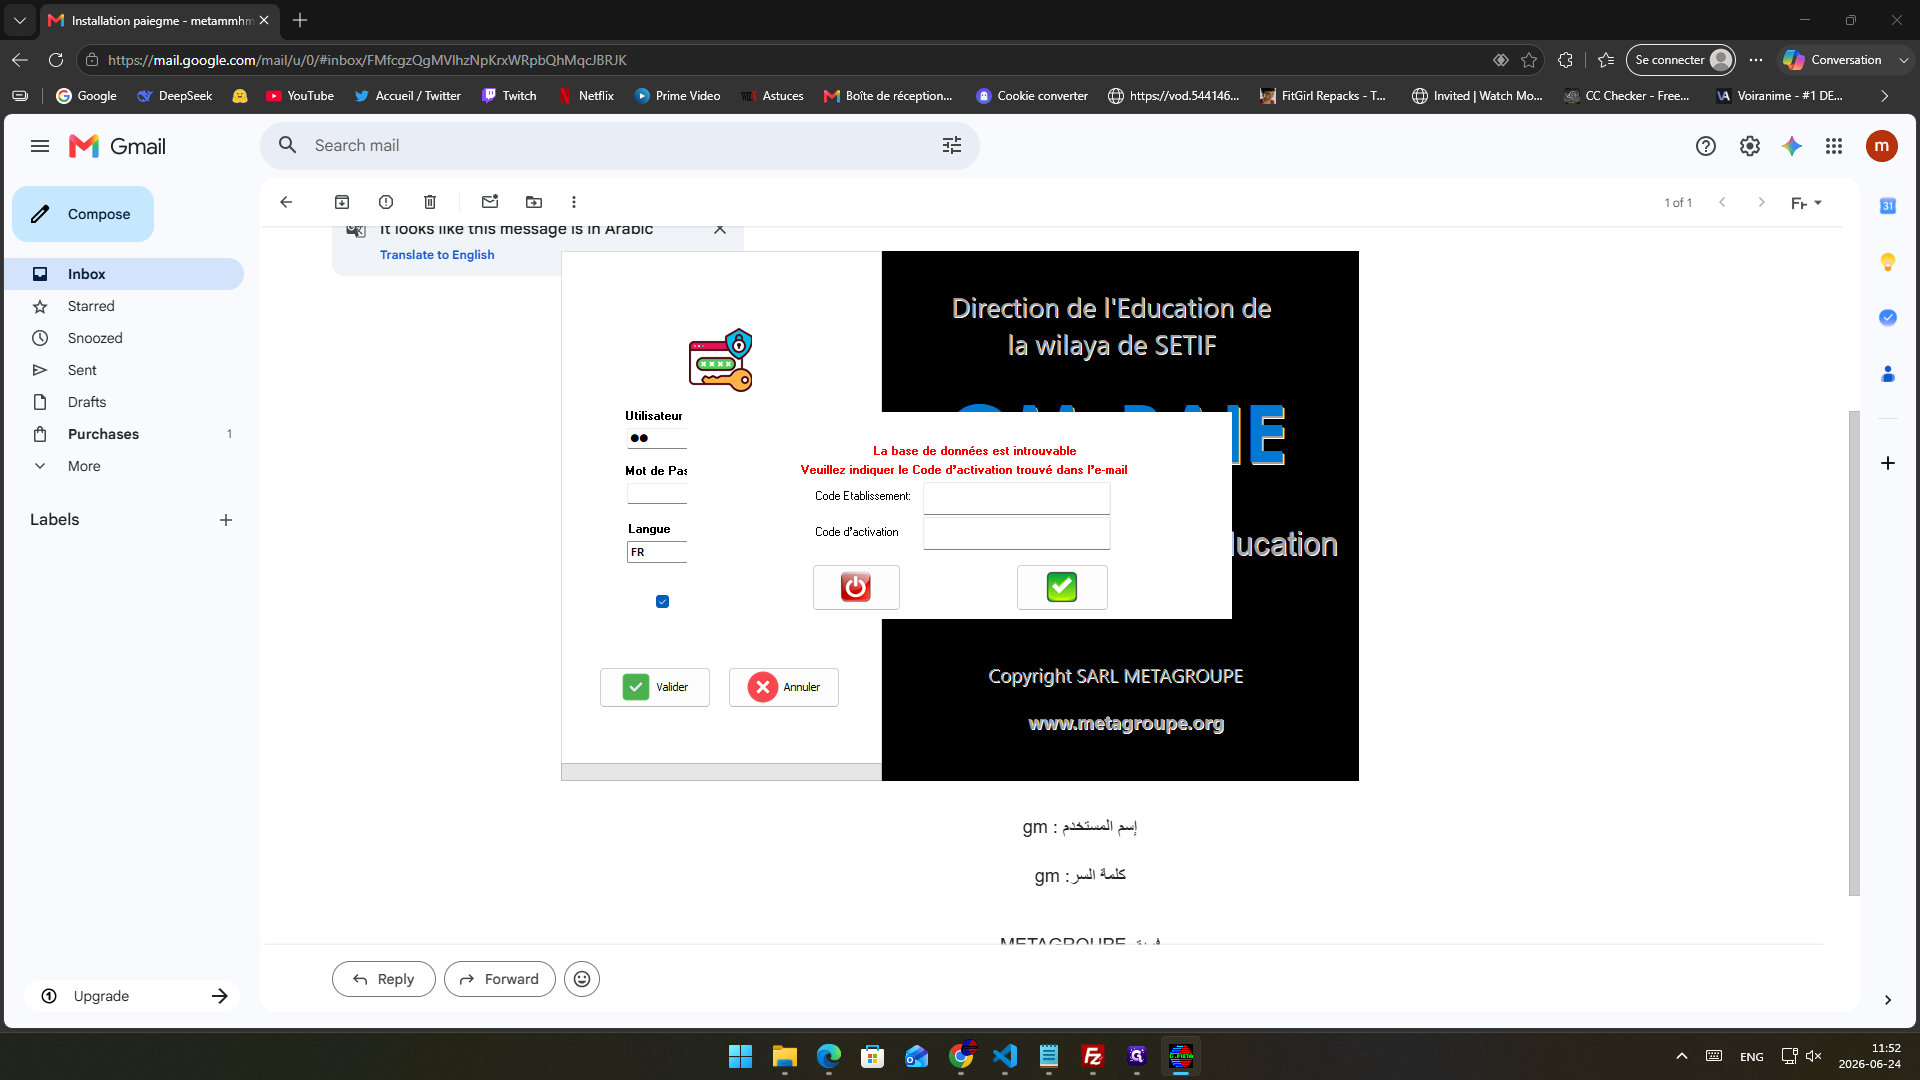
Task: Open Visual Studio Code from taskbar
Action: [x=1005, y=1056]
